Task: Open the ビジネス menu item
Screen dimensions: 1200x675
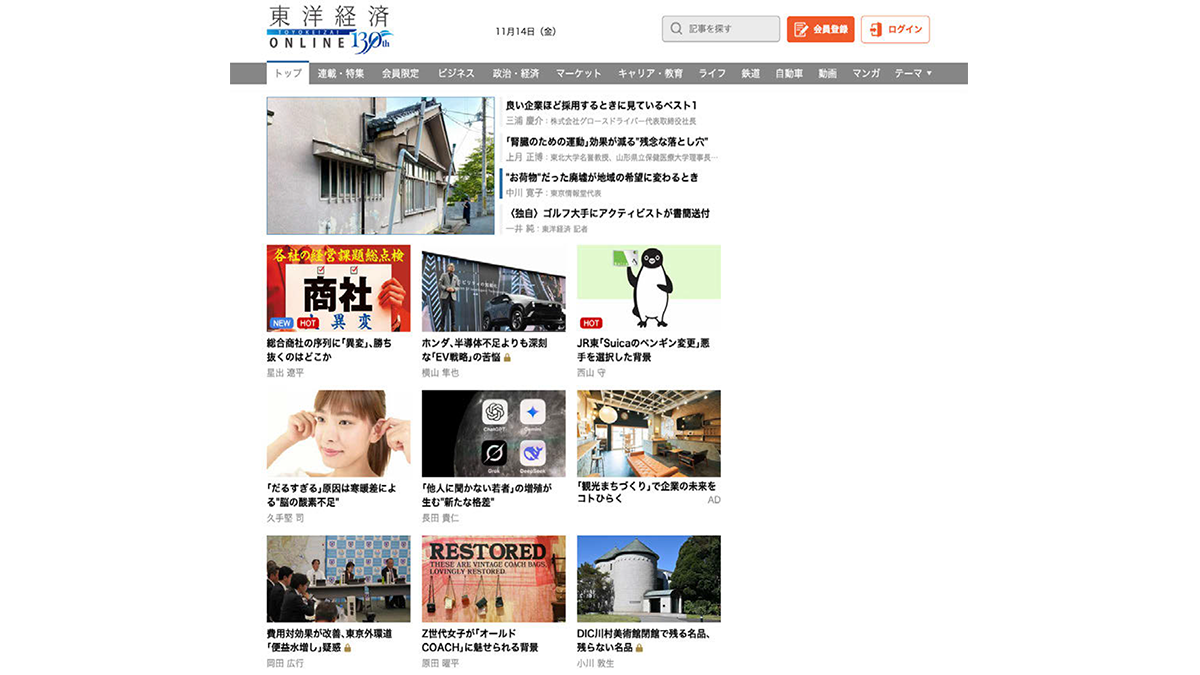Action: pyautogui.click(x=456, y=74)
